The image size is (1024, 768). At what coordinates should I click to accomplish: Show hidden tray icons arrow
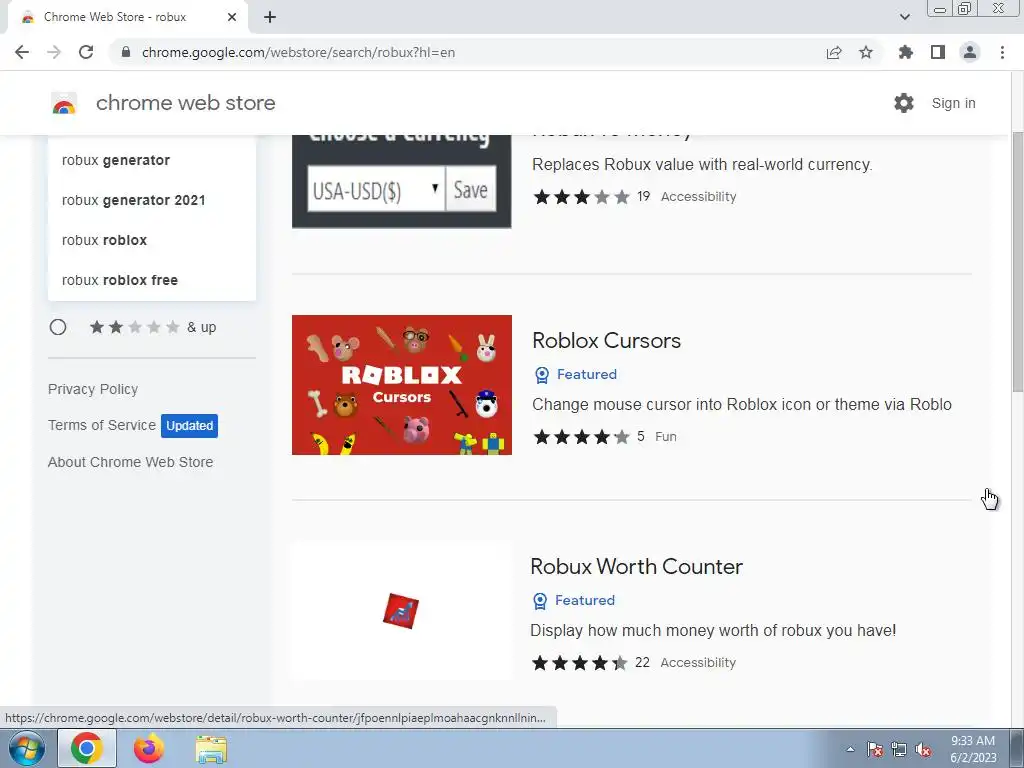point(850,749)
